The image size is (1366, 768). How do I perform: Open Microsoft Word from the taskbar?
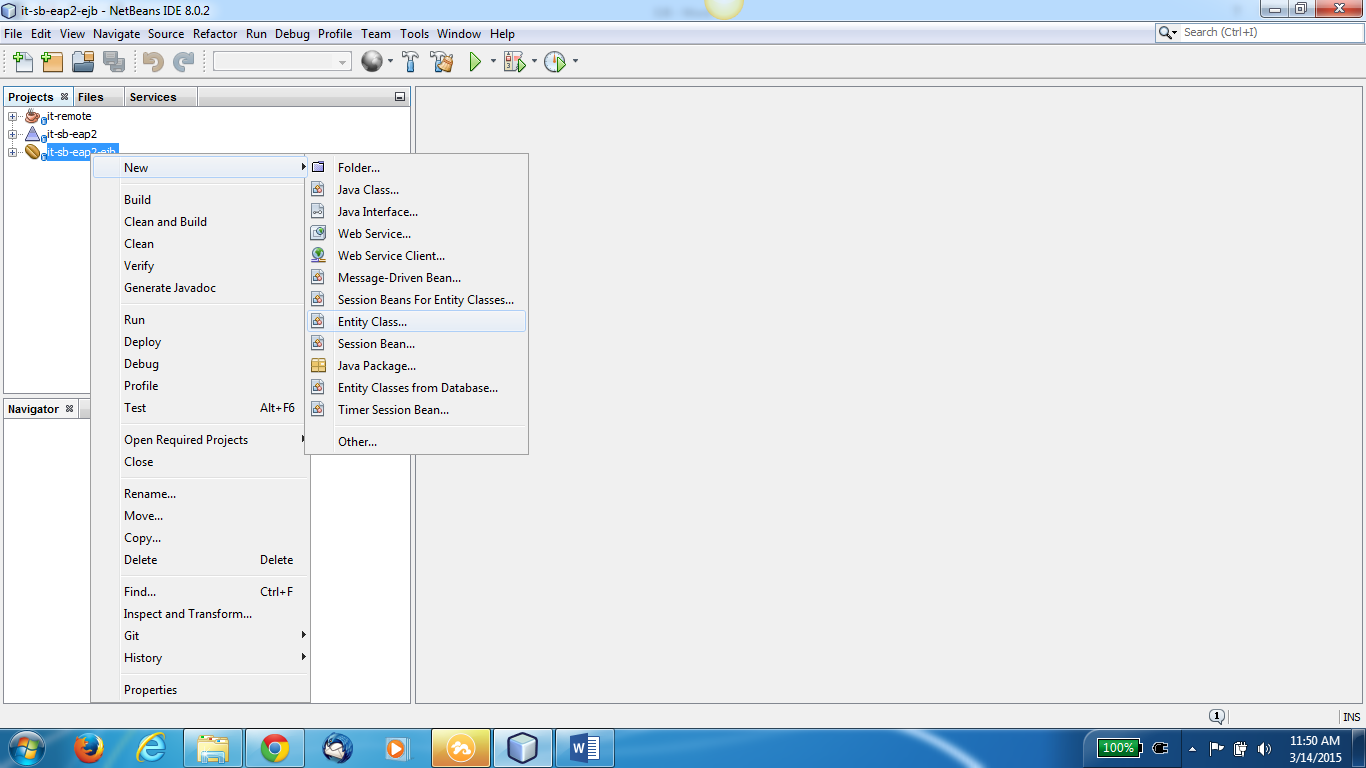point(584,747)
